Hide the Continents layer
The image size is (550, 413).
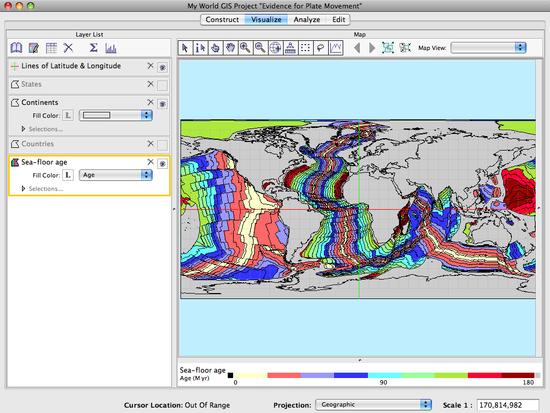tap(162, 104)
